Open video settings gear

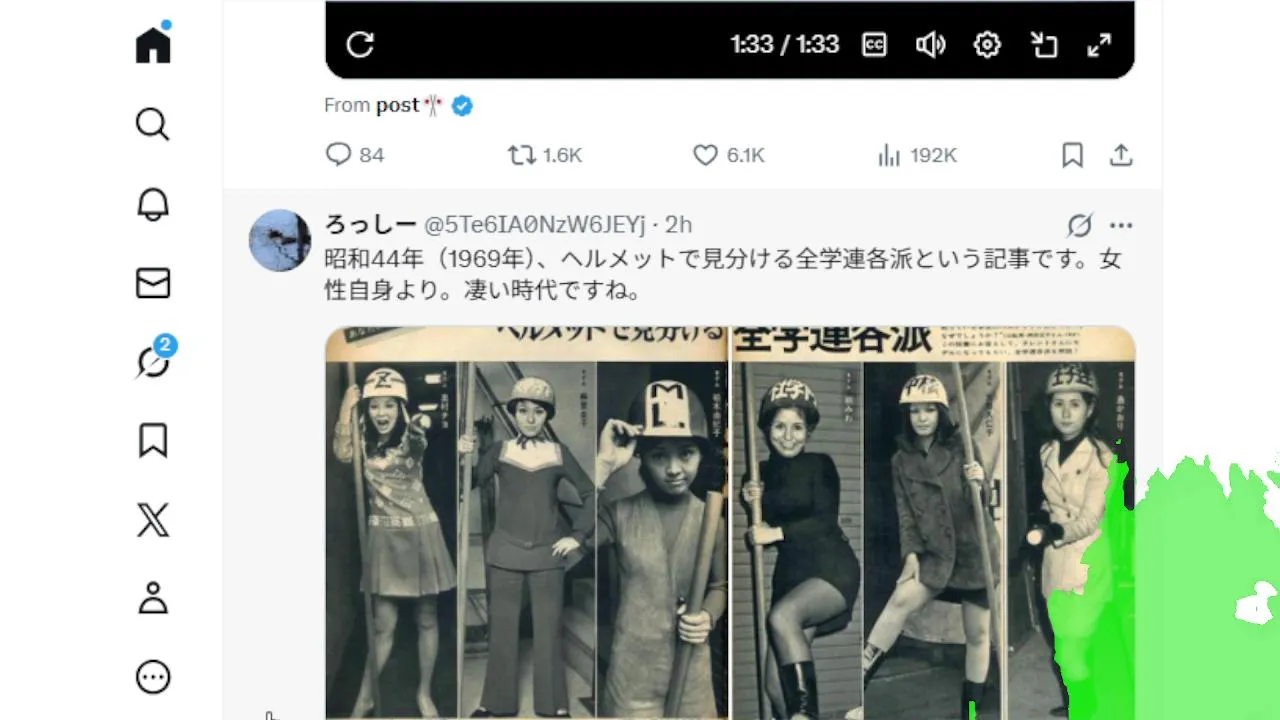coord(987,45)
